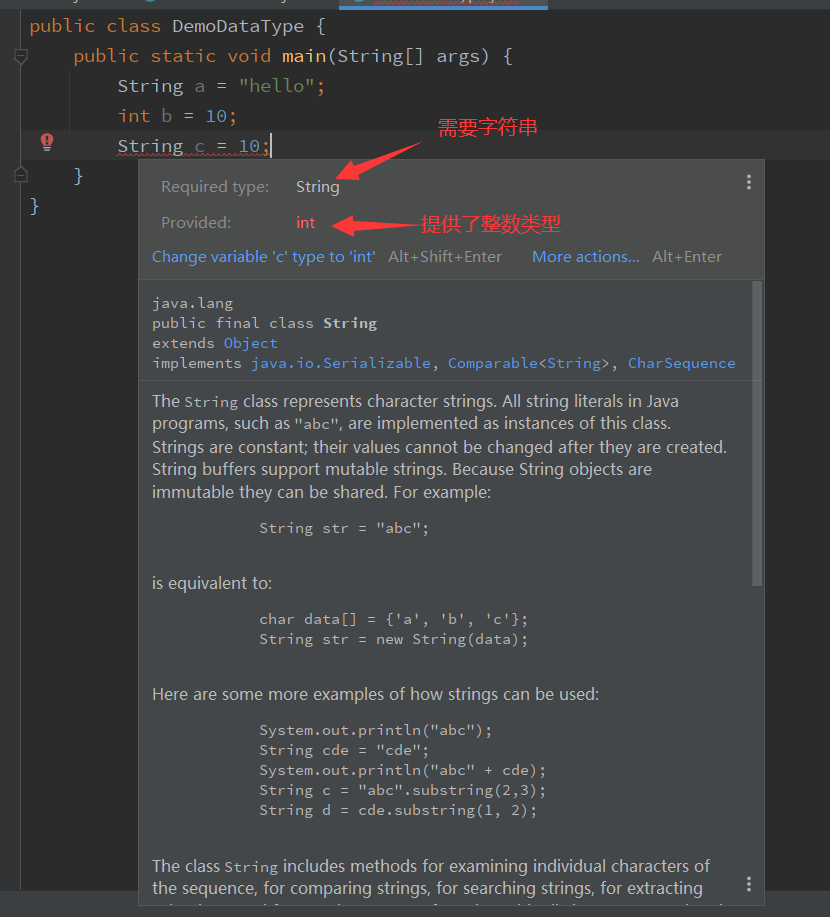Click the sample line String str = "abc";
This screenshot has width=830, height=917.
pos(344,529)
